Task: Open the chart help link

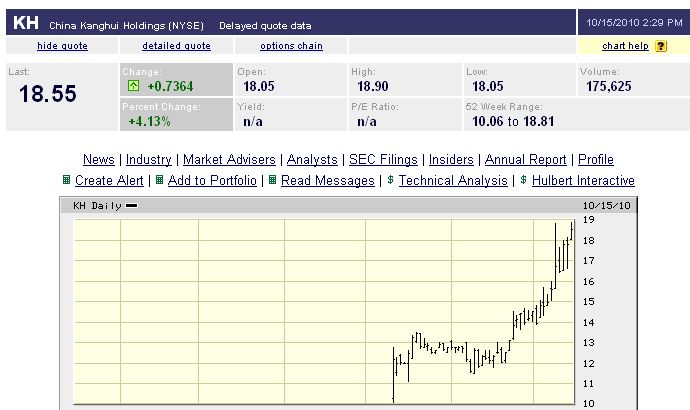Action: pyautogui.click(x=625, y=46)
